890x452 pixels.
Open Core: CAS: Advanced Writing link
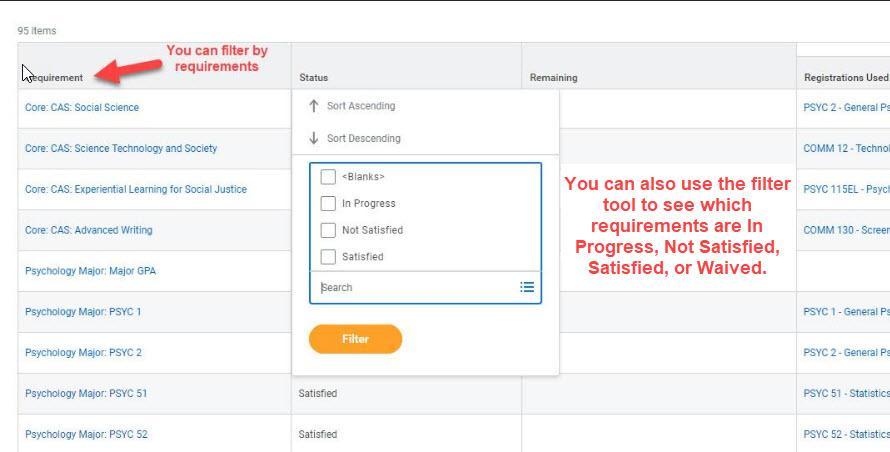coord(89,230)
